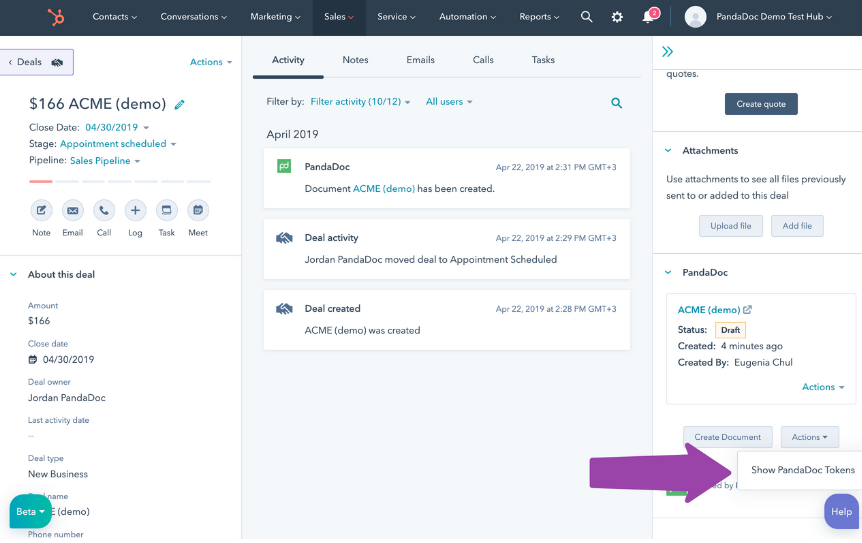This screenshot has height=543, width=862.
Task: Click the deal stage progress bar
Action: 120,181
